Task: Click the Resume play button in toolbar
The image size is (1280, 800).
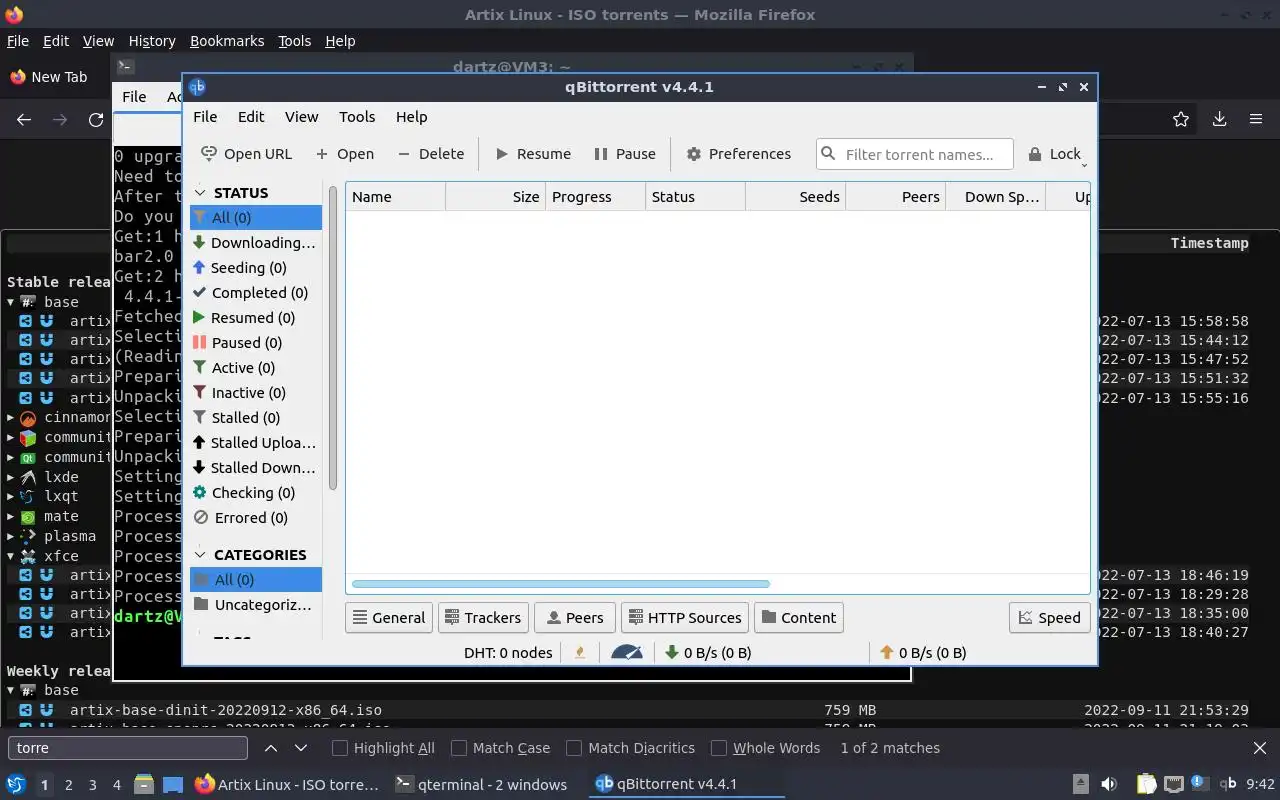Action: pos(534,154)
